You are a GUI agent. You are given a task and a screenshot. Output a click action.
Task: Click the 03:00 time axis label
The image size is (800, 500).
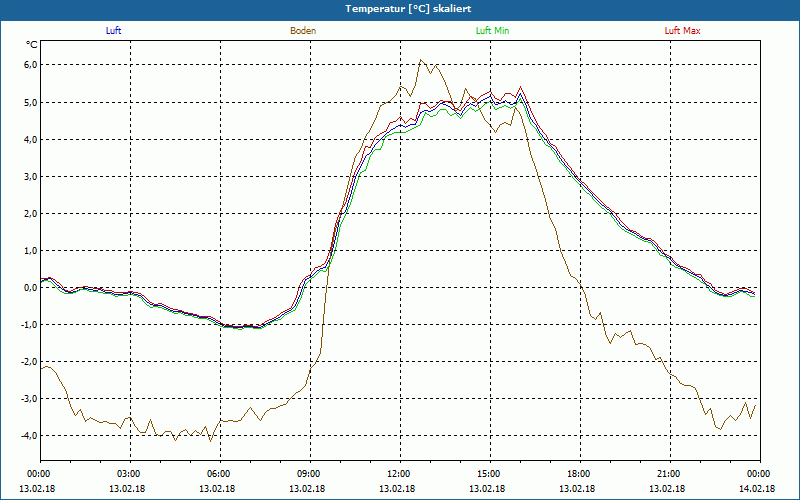pos(131,474)
